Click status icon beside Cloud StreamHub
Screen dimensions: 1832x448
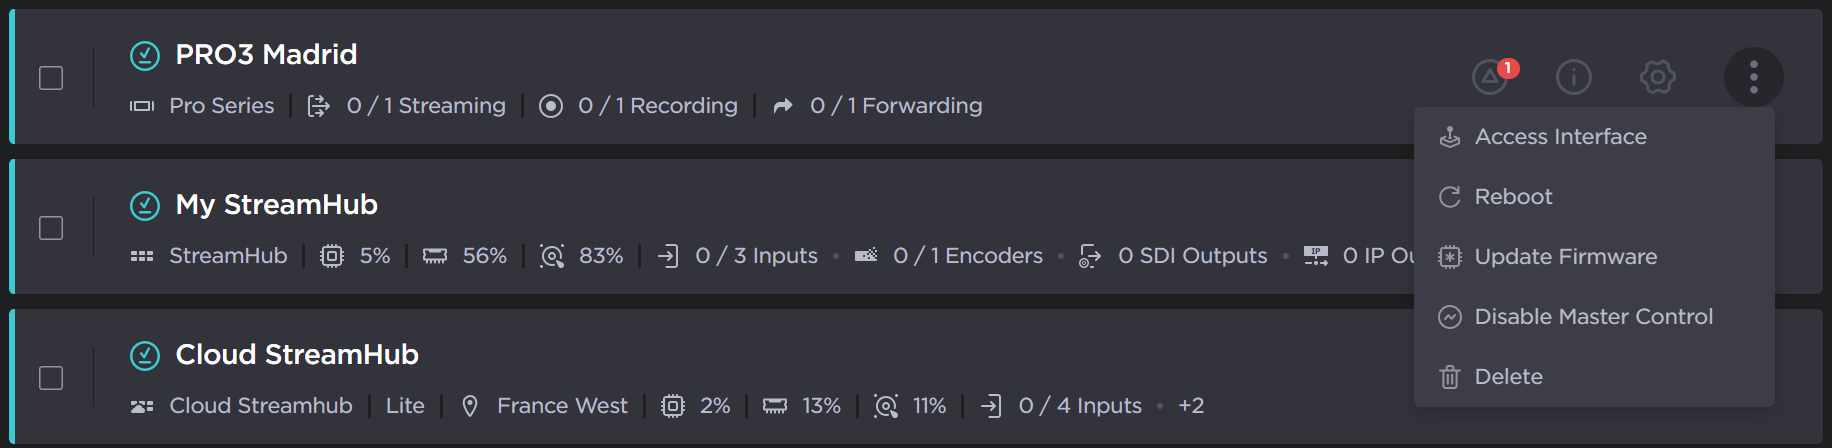coord(145,355)
